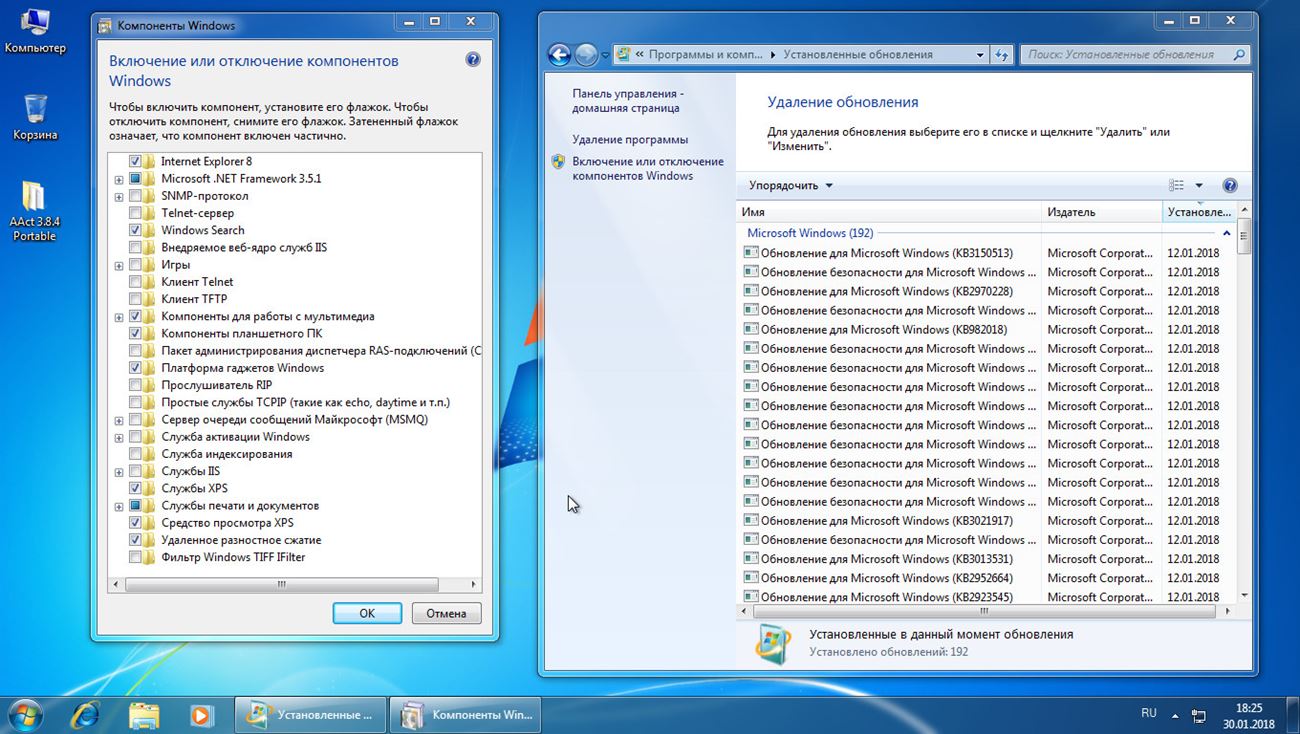Click the folder icon beside Windows Search
The image size is (1300, 734).
(149, 230)
